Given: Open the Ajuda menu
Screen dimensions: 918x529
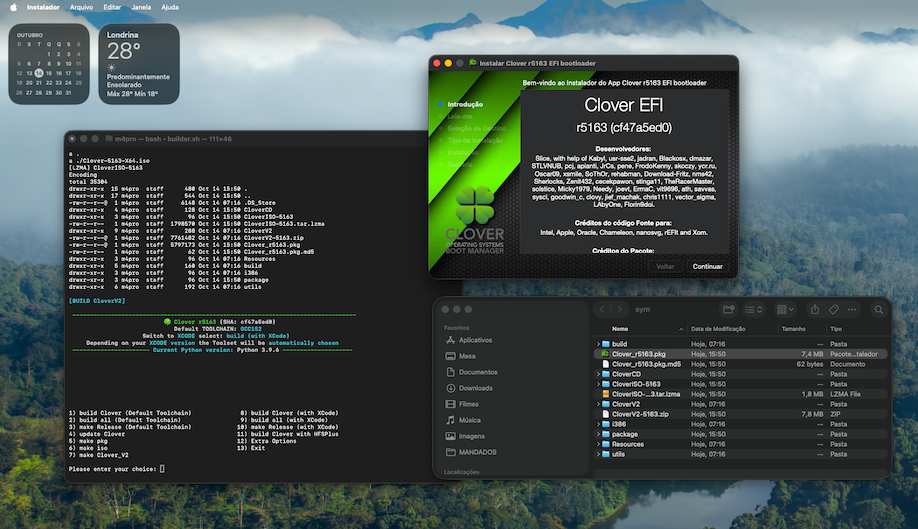Looking at the screenshot, I should coord(170,7).
